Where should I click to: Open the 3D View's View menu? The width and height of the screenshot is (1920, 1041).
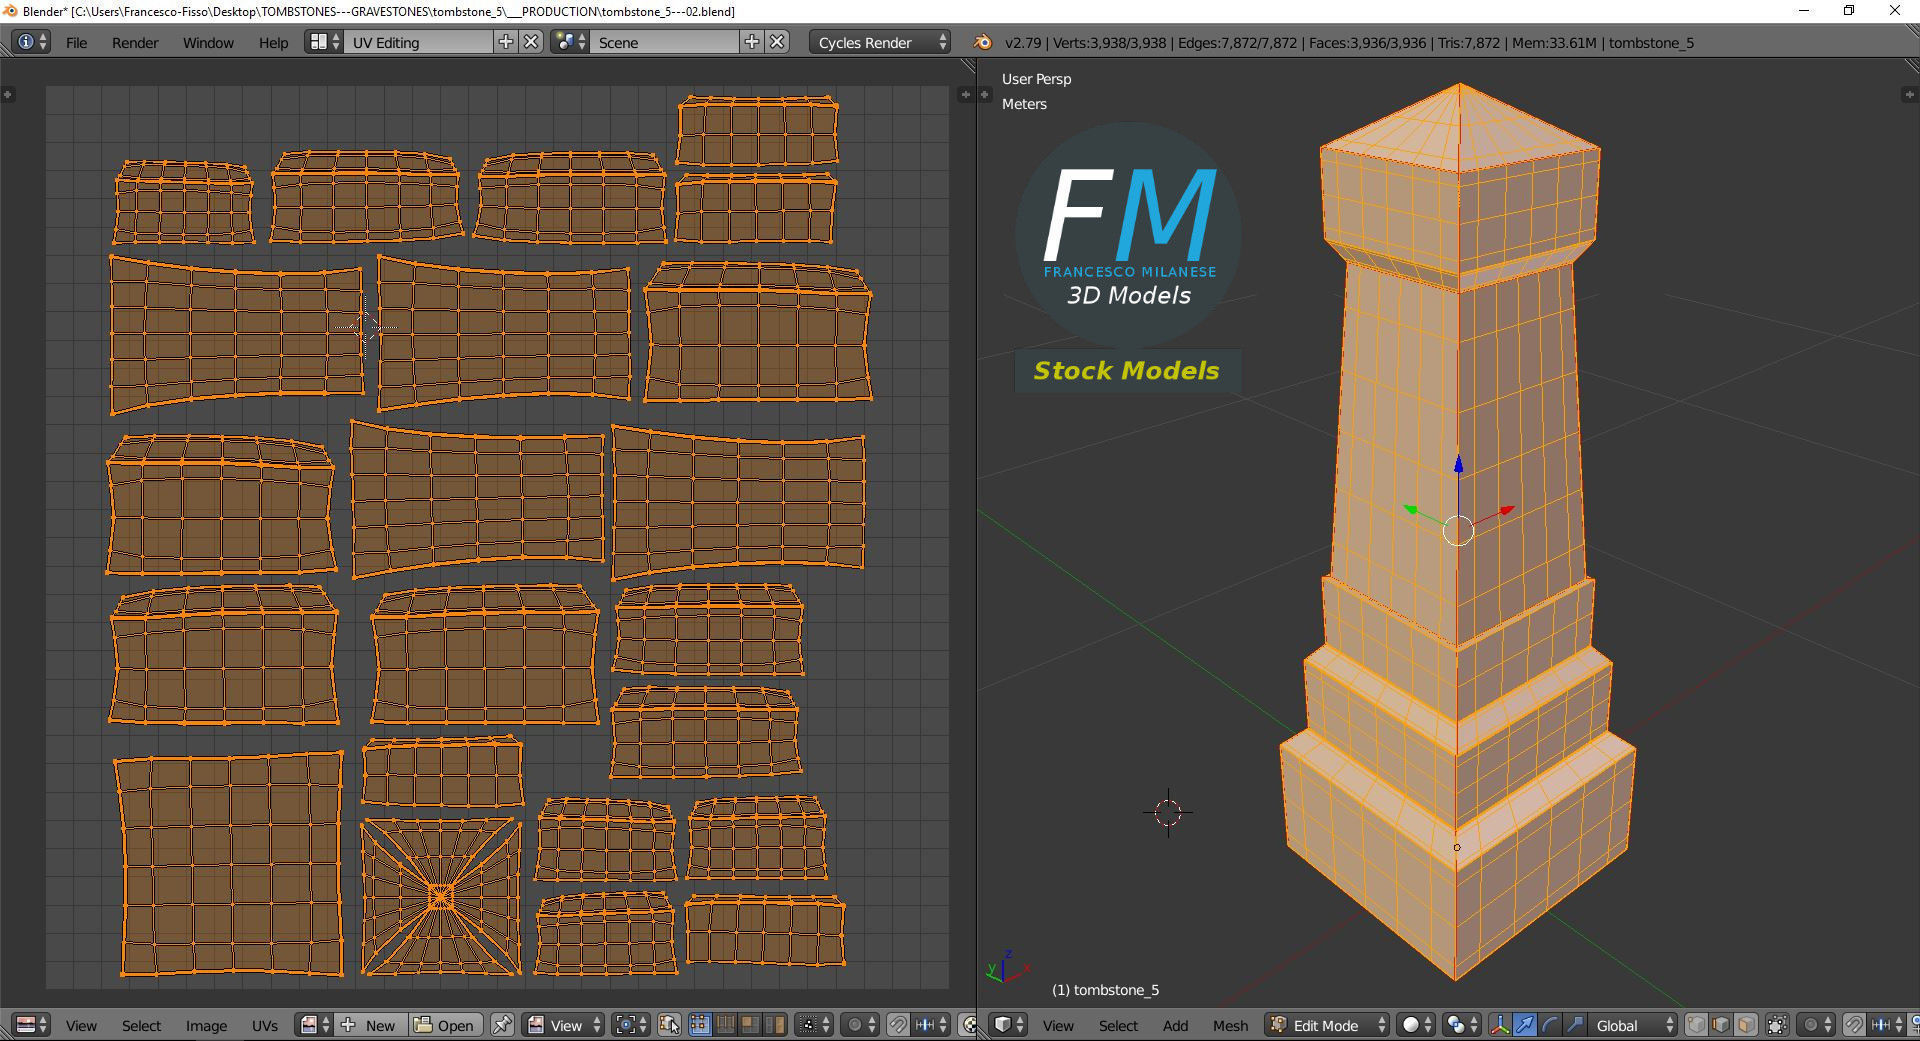(1058, 1025)
